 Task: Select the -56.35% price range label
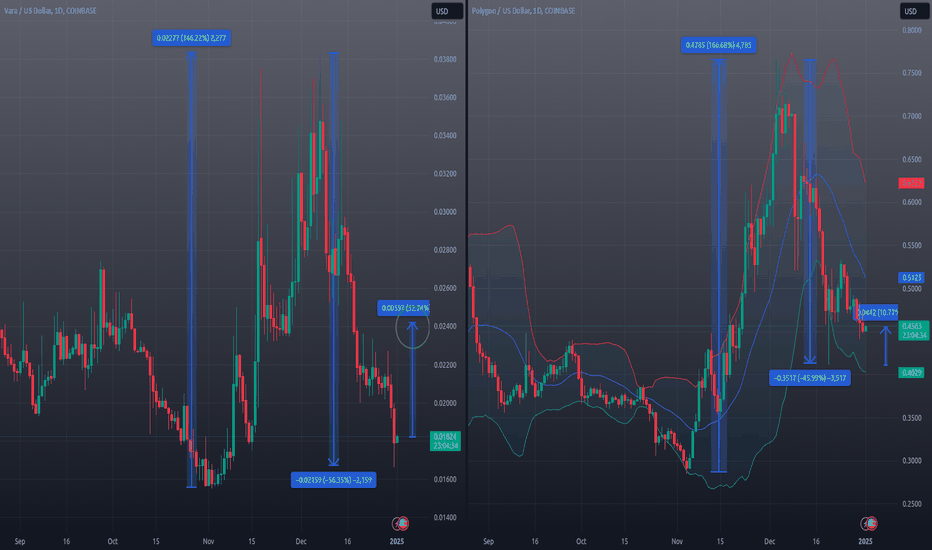coord(333,480)
